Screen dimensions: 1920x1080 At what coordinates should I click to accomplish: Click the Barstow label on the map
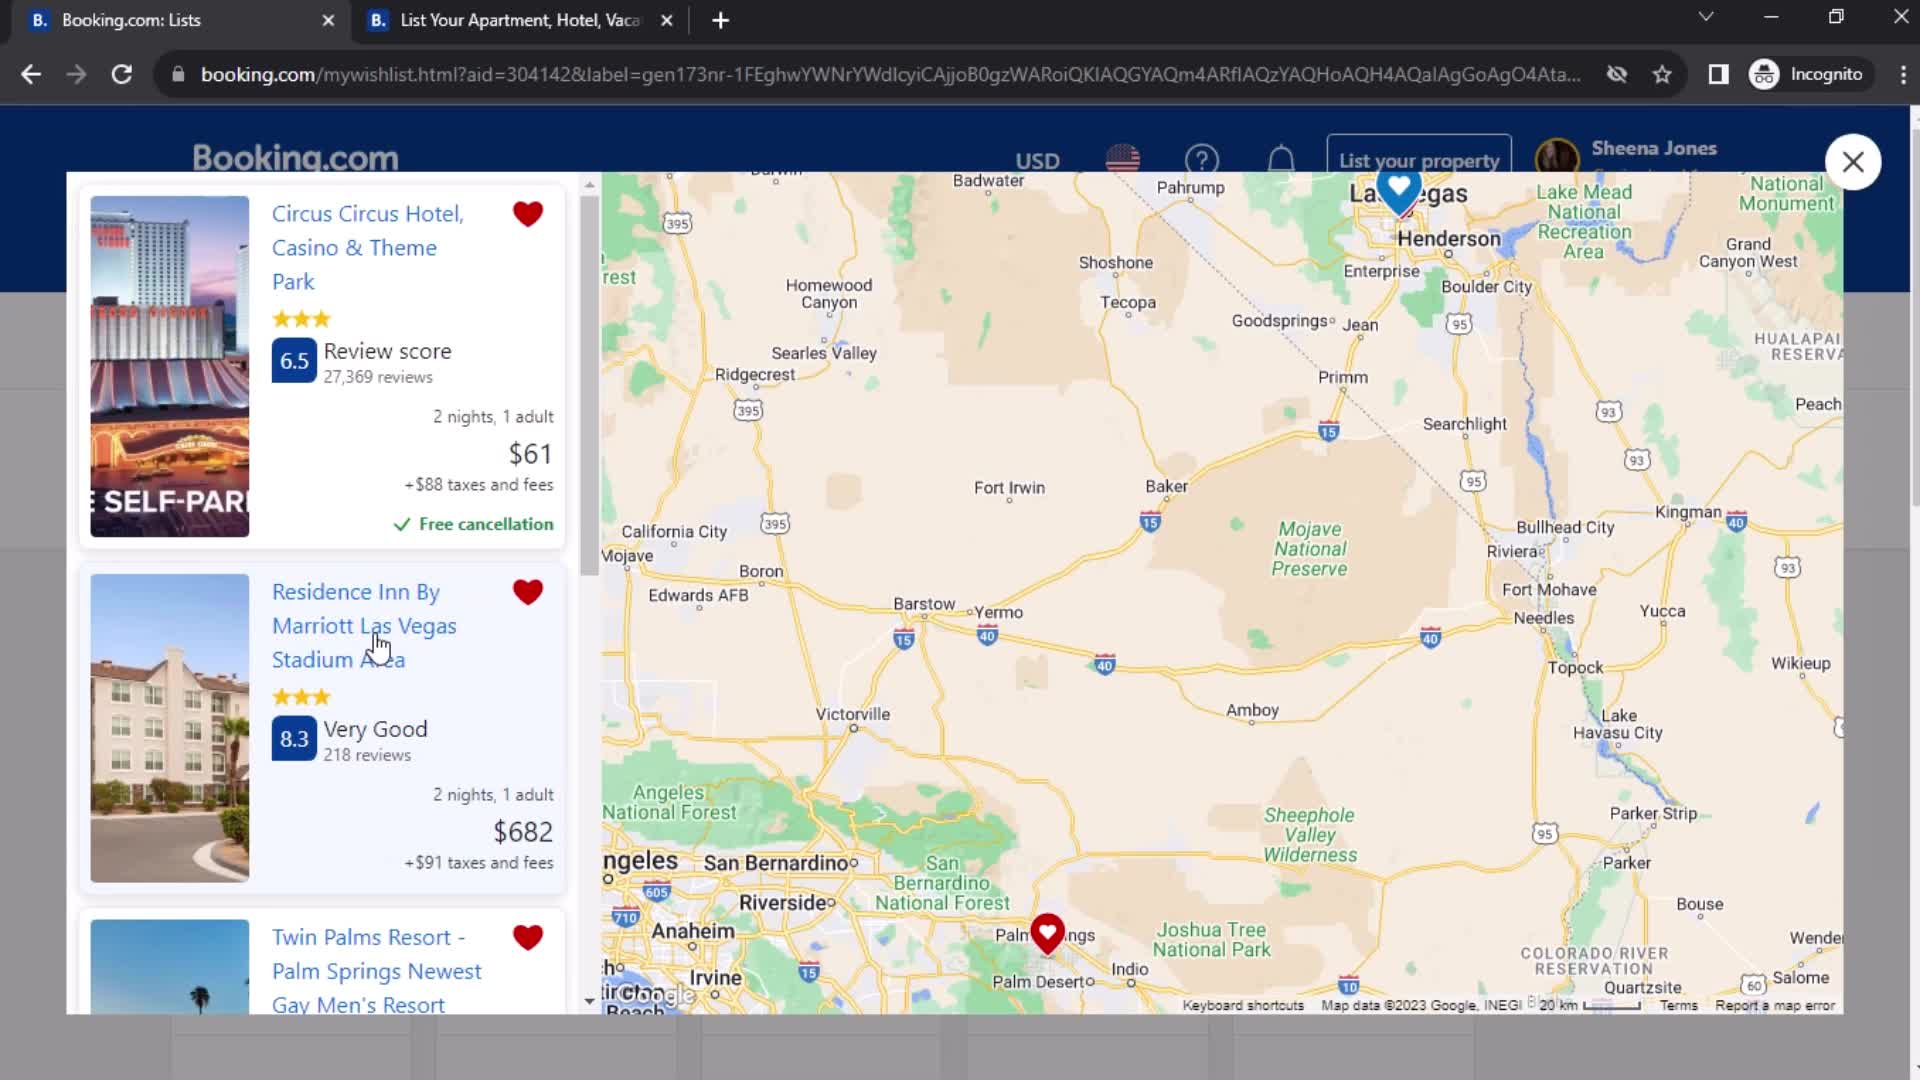(x=924, y=604)
